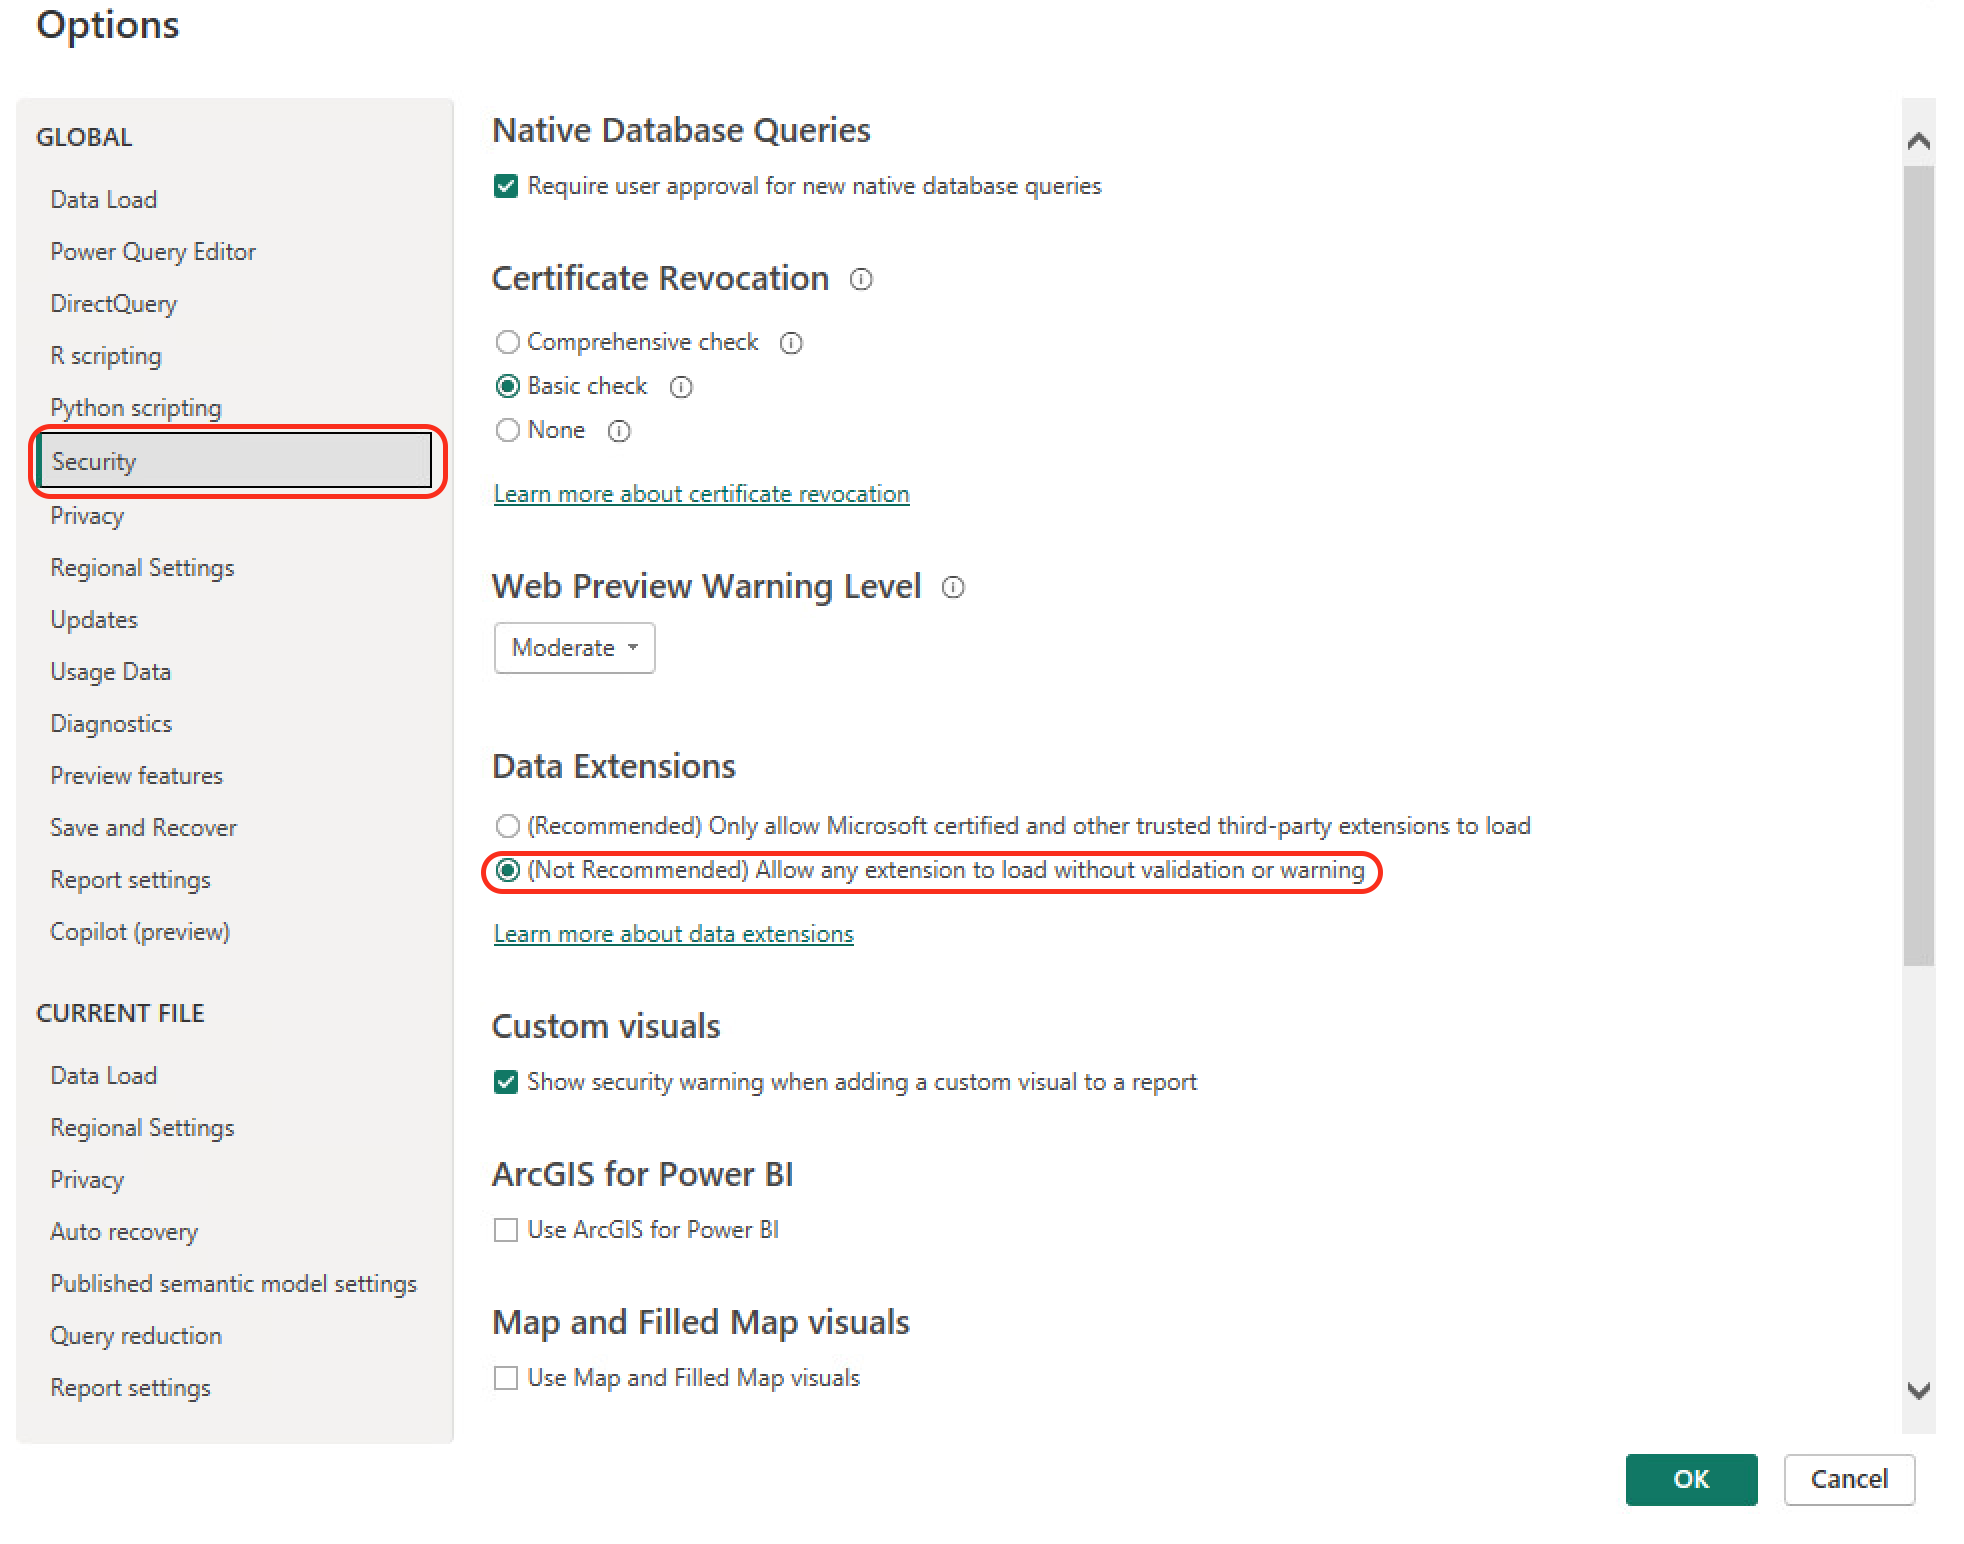Open Copilot (preview) settings
Viewport: 1964px width, 1544px height.
click(x=139, y=931)
